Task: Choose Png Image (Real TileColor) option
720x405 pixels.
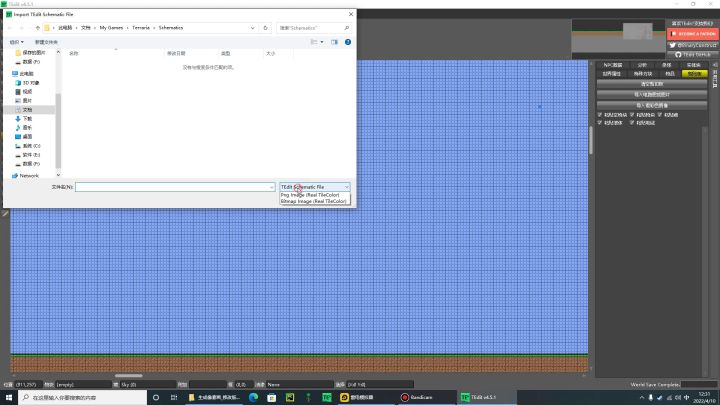Action: (315, 195)
